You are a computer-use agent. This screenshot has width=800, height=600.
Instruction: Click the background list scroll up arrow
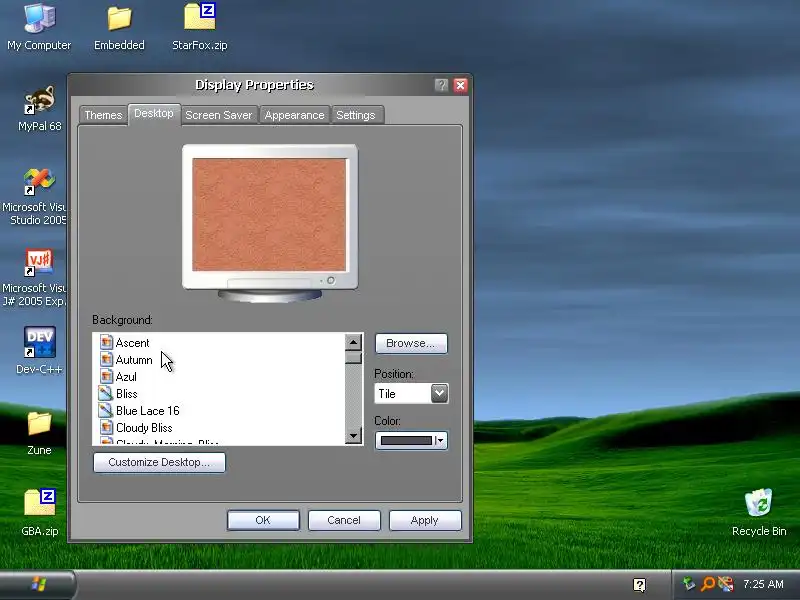click(x=353, y=342)
